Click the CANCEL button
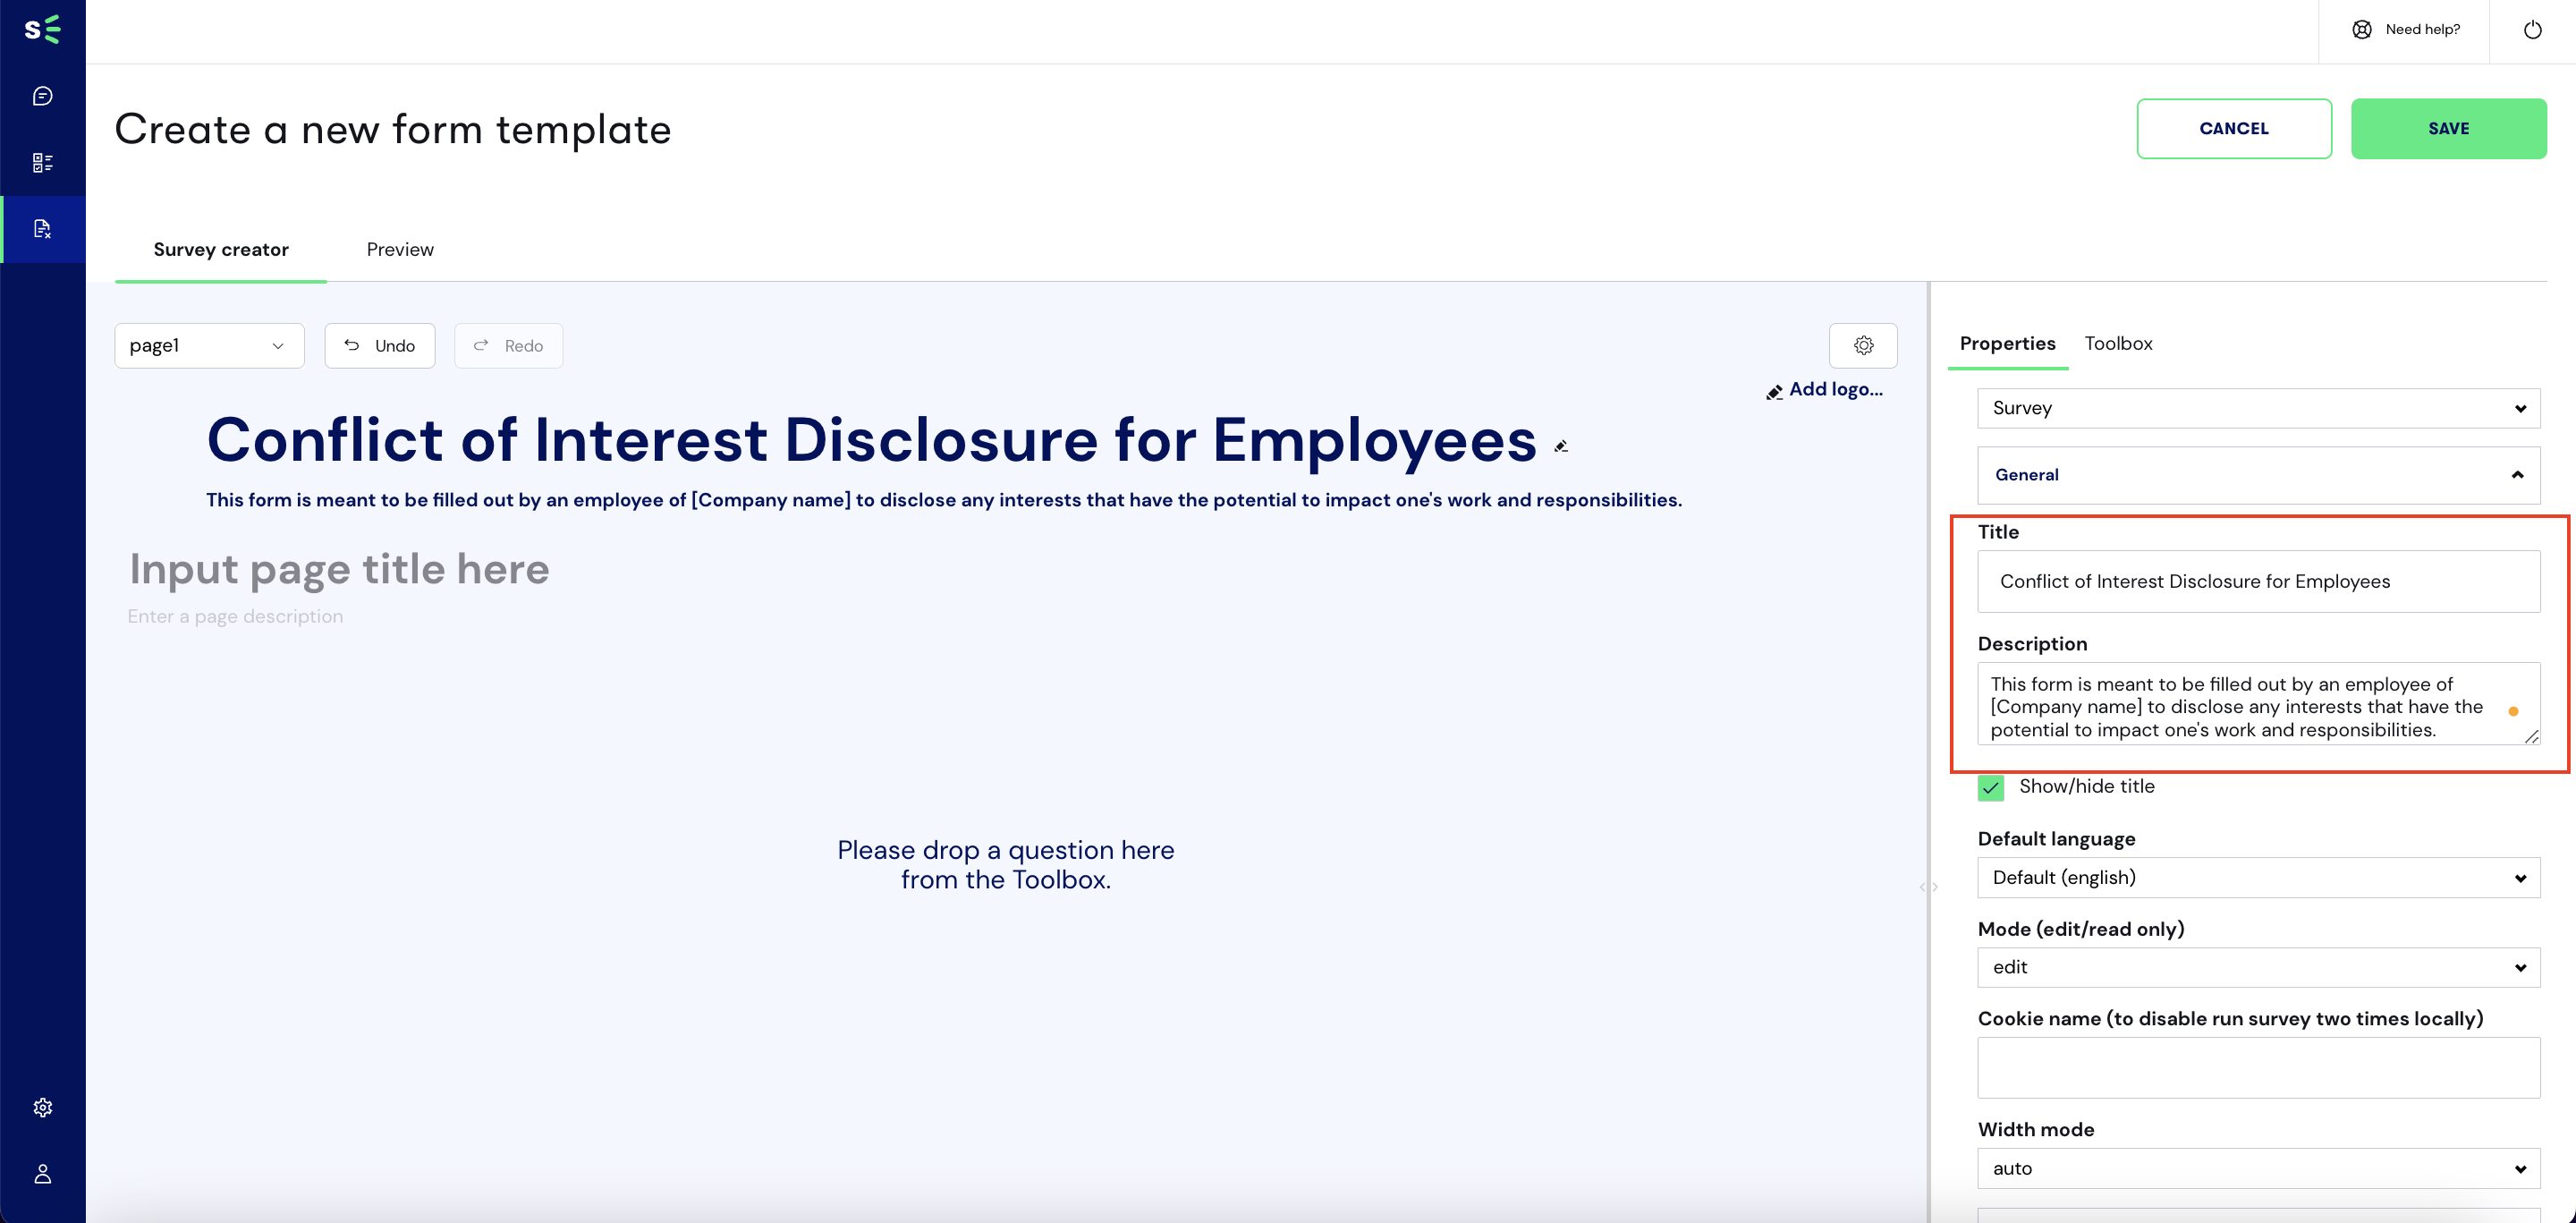Viewport: 2576px width, 1223px height. pos(2234,128)
